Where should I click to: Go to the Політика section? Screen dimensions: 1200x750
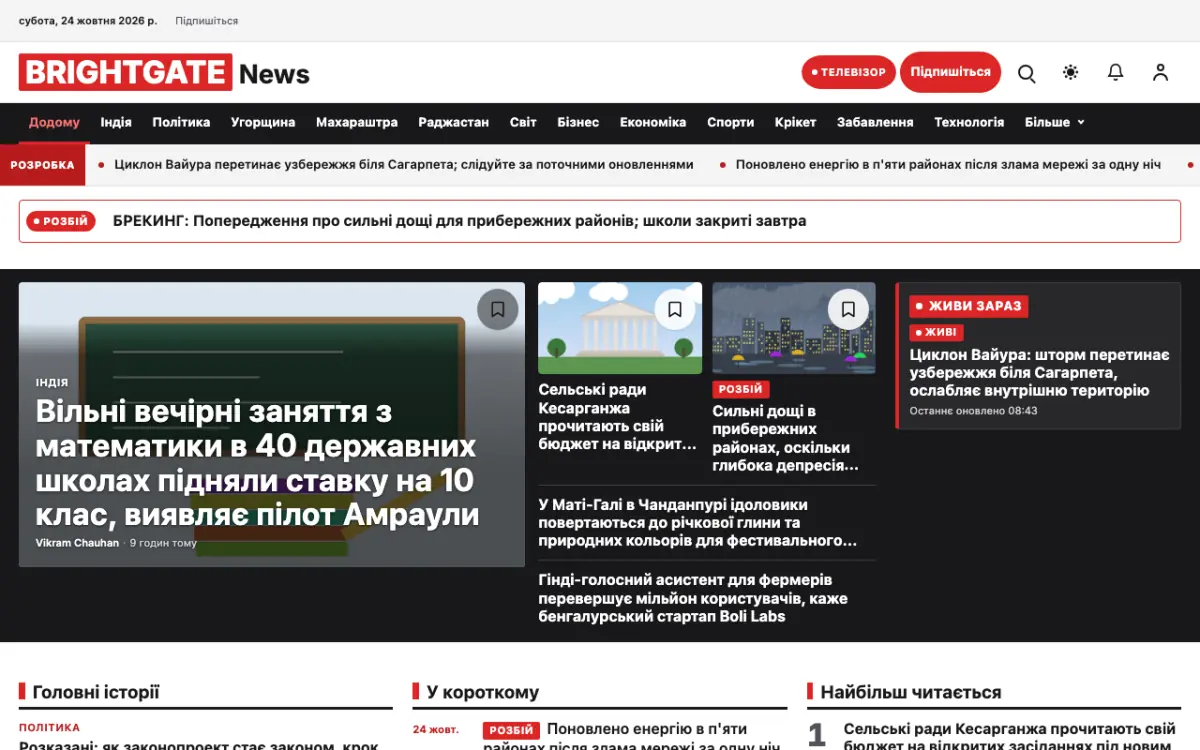tap(181, 122)
